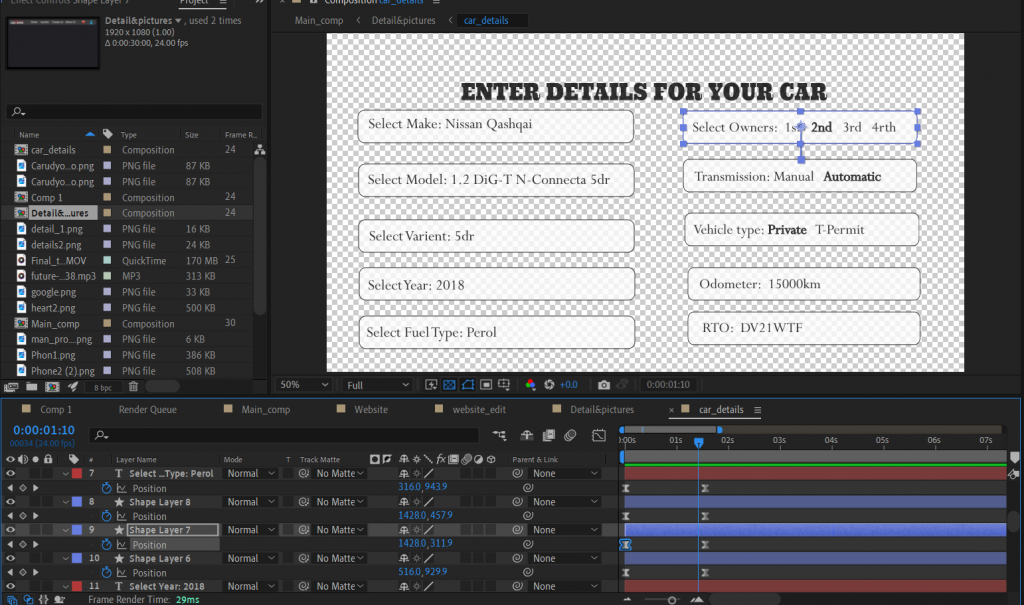Collapse Shape Layer 8 properties twirl

65,502
